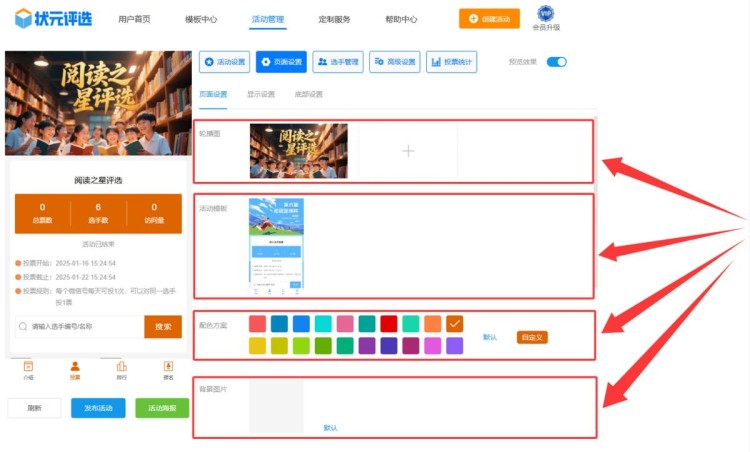Open 投票统计 vote statistics
This screenshot has width=750, height=452.
coord(451,62)
